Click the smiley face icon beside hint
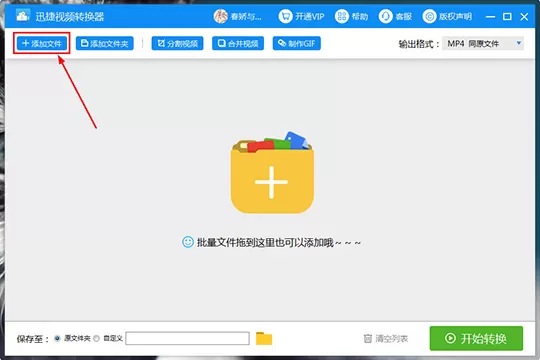Viewport: 540px width, 360px height. (188, 242)
